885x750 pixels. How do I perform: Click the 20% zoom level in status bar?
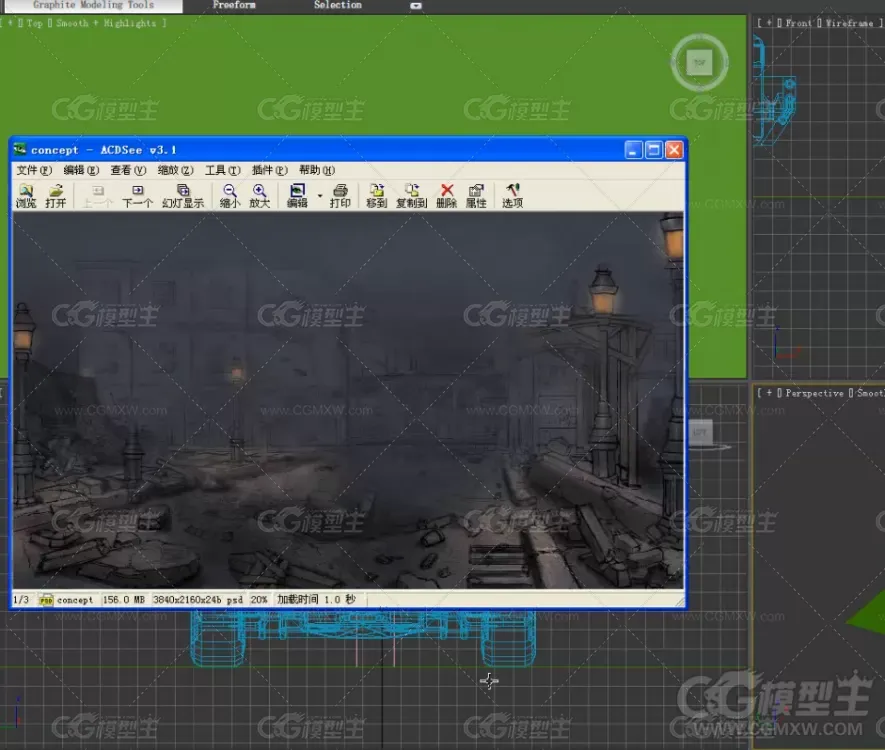[259, 599]
